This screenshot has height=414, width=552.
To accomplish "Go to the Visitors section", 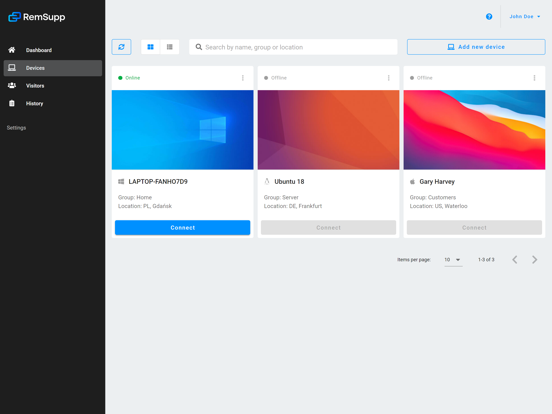I will (x=53, y=86).
